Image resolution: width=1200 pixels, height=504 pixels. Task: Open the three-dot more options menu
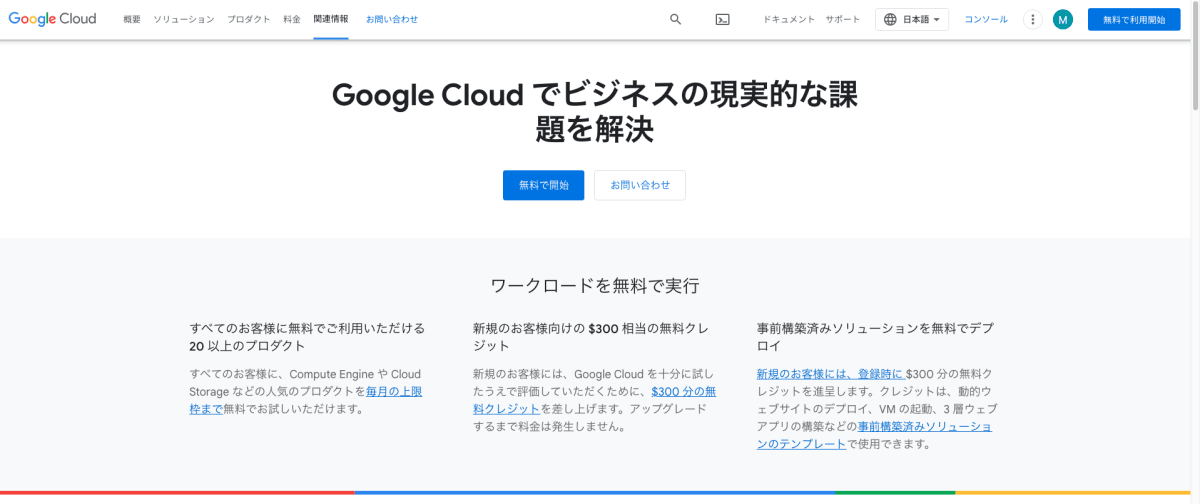[1033, 19]
